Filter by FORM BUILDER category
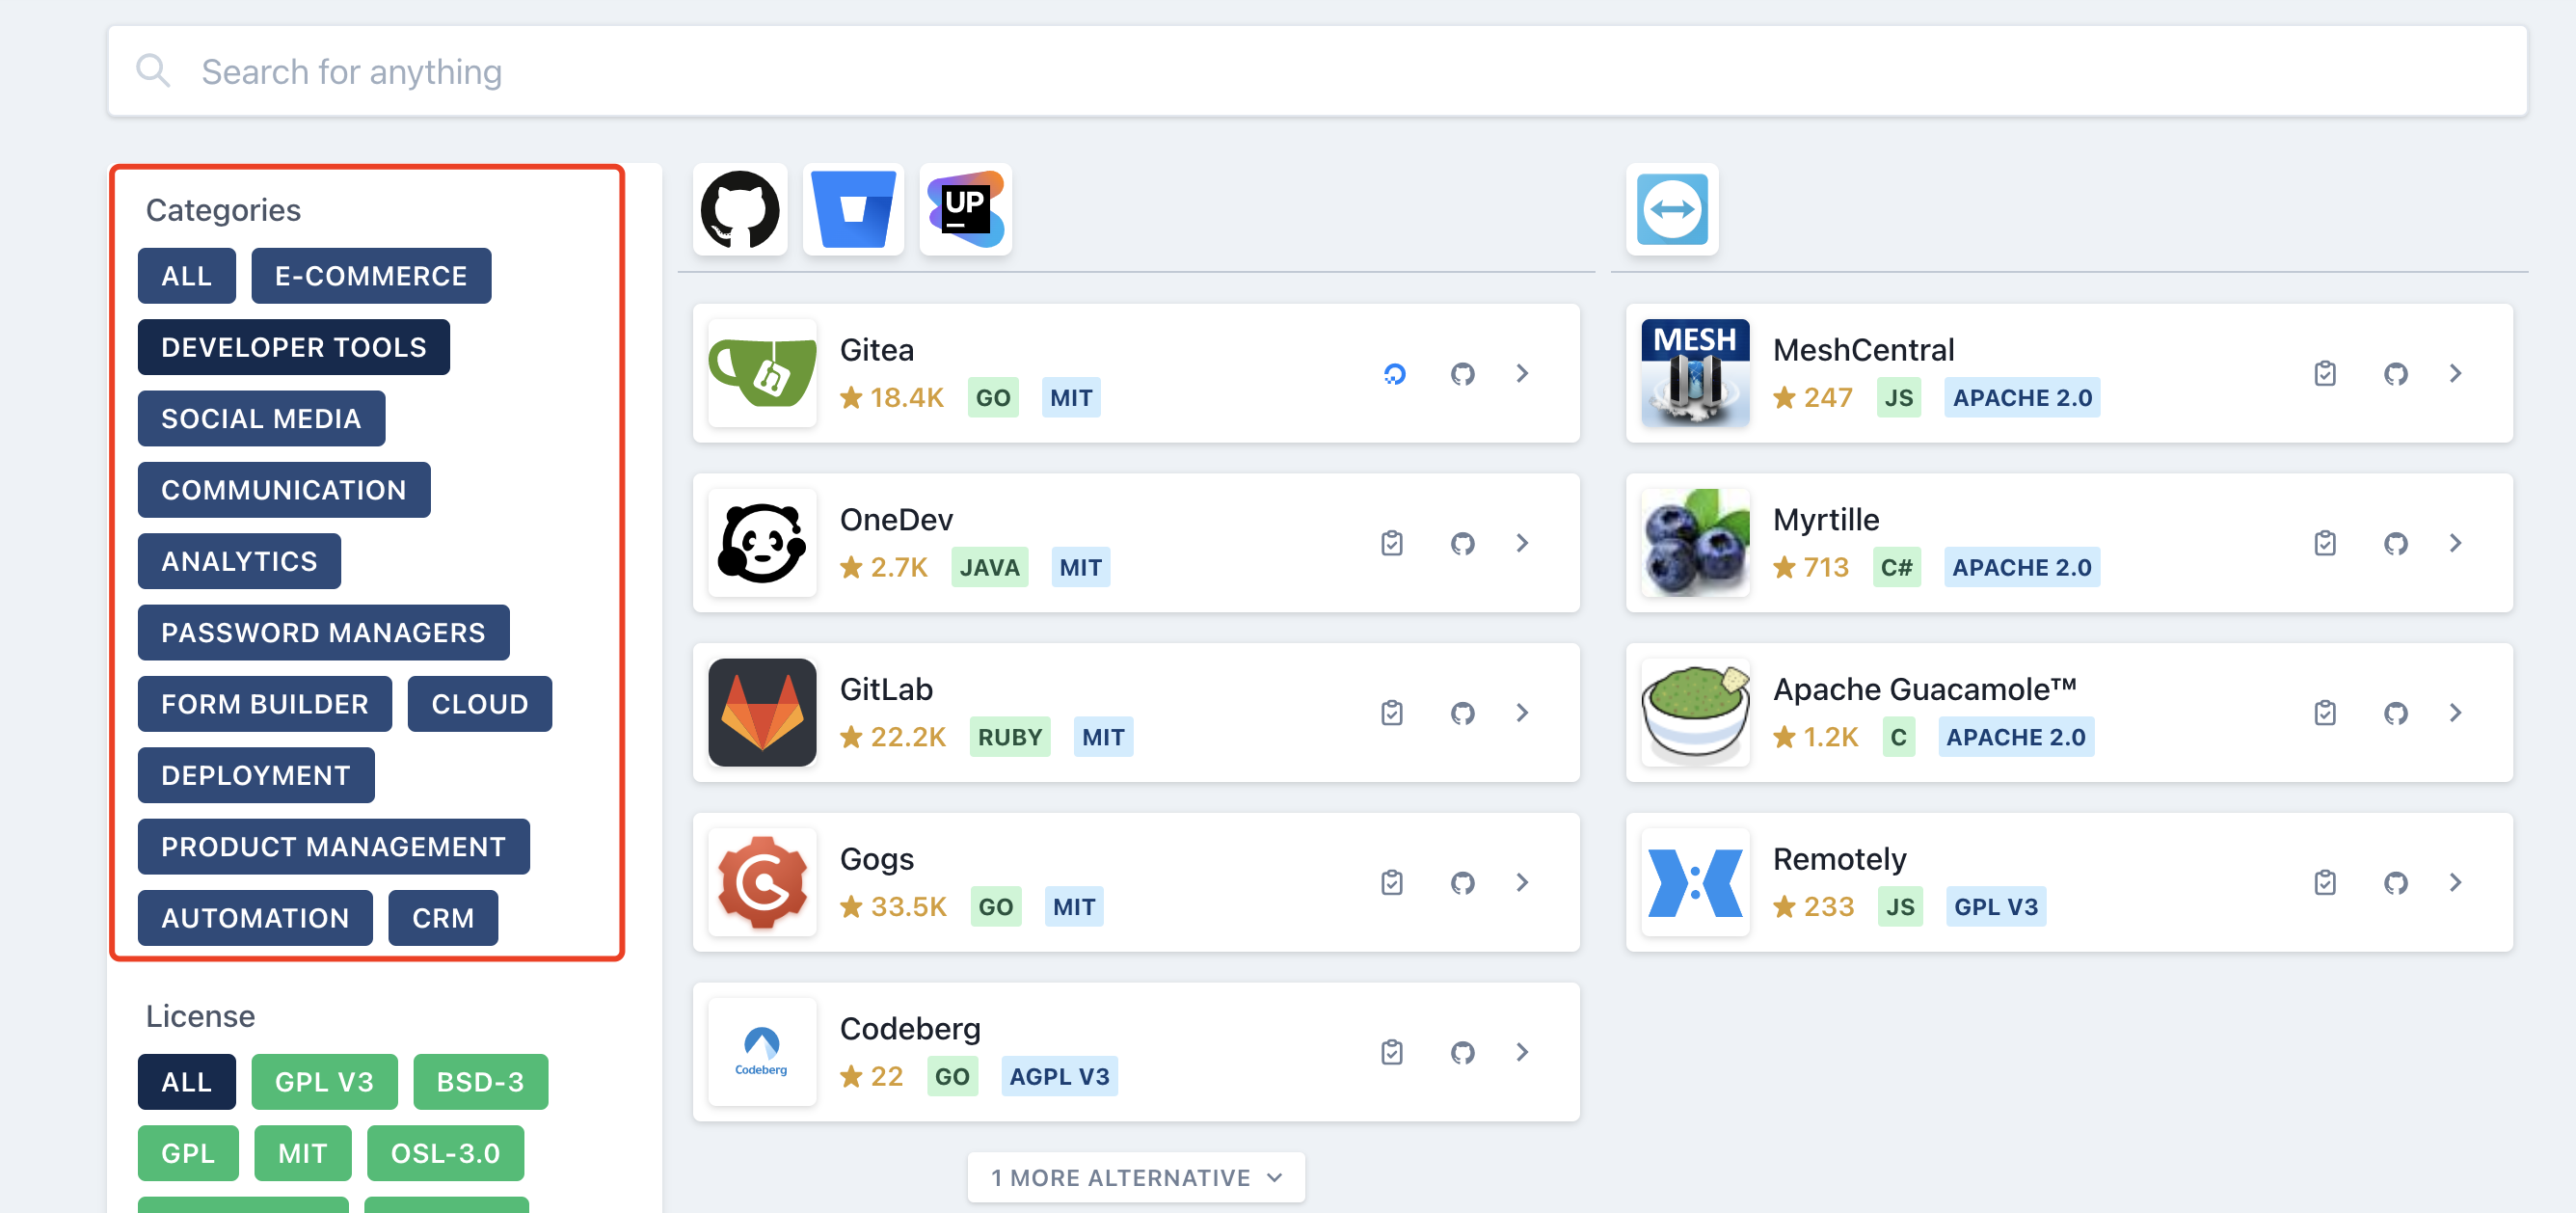This screenshot has height=1213, width=2576. [x=265, y=704]
